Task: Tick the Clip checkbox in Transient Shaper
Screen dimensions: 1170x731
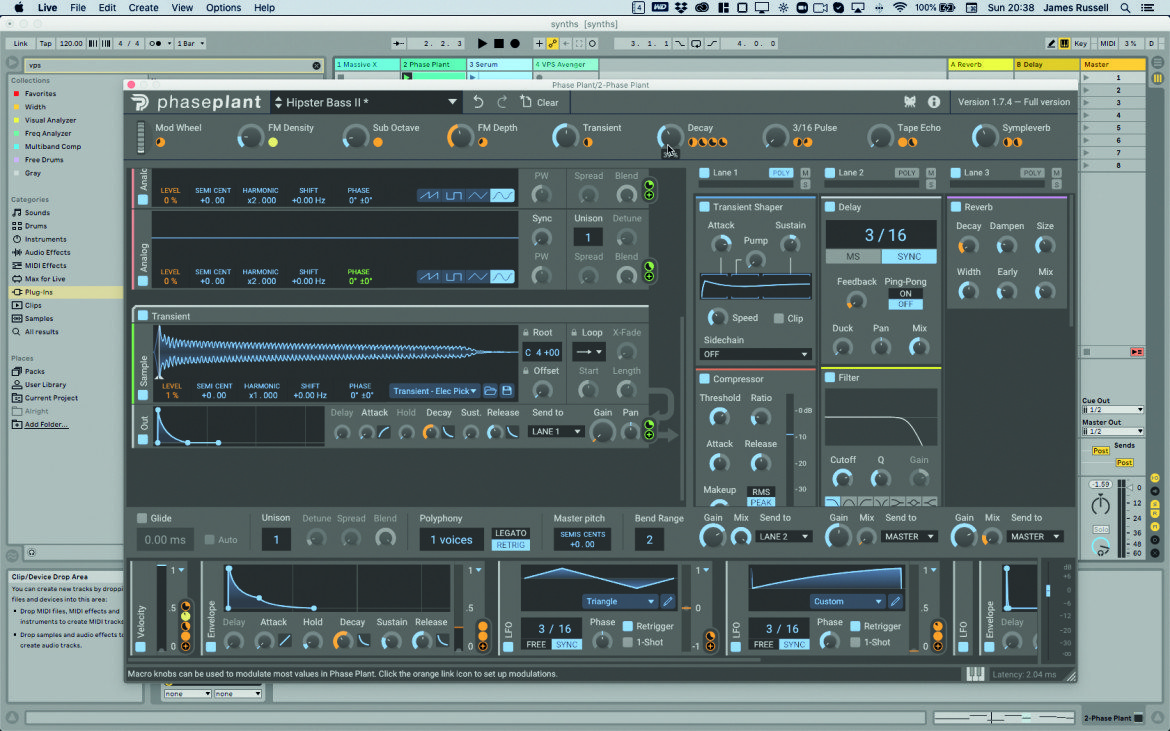Action: pos(778,318)
